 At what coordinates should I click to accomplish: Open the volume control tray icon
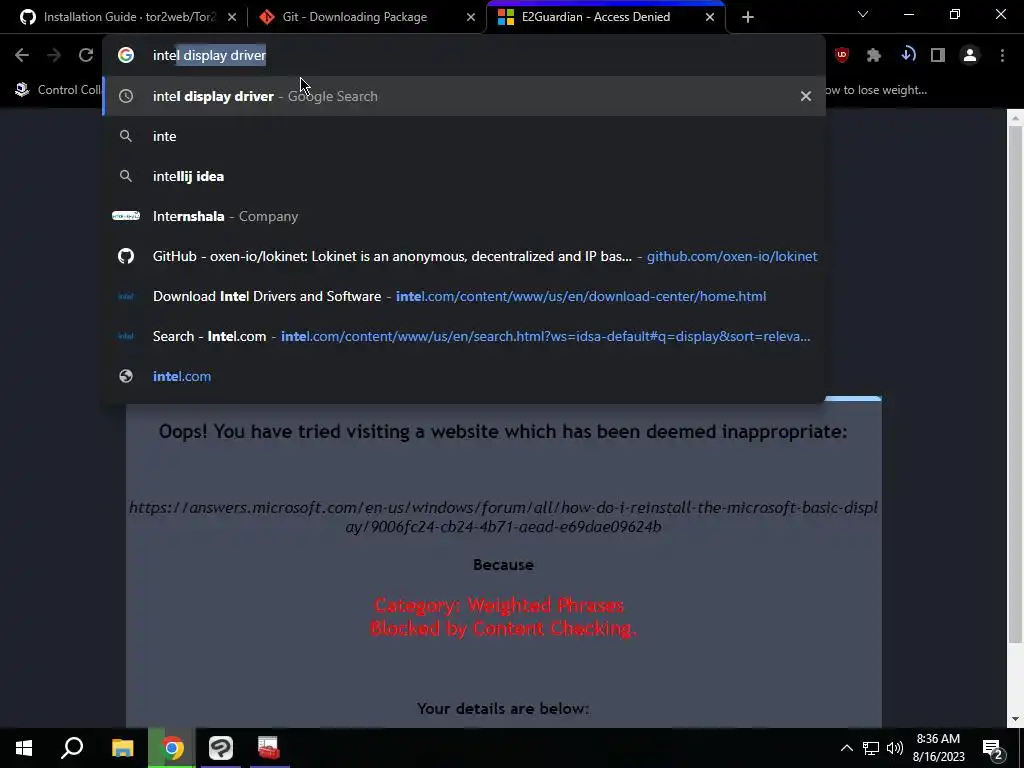point(895,748)
